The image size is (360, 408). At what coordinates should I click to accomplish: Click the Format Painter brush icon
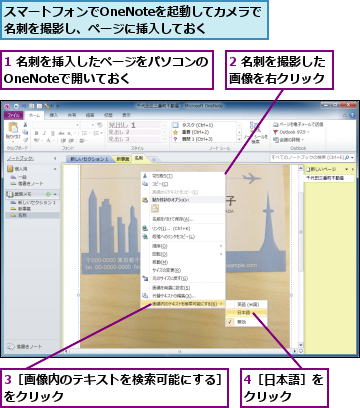pos(25,140)
